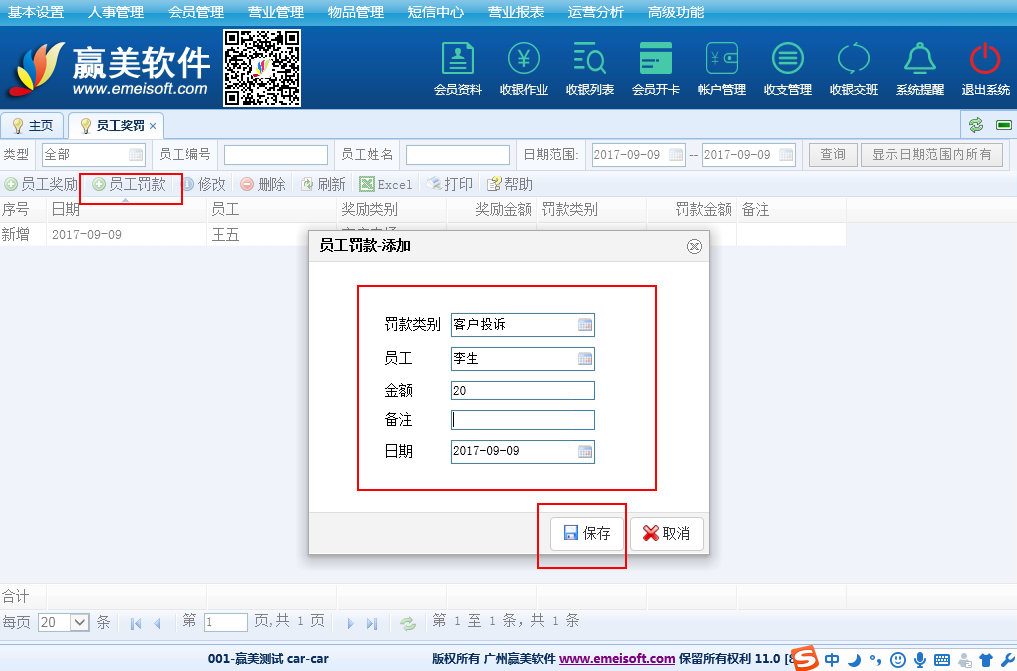Screen dimensions: 1017x671
Task: Click the 退出系统 power icon
Action: coord(985,68)
